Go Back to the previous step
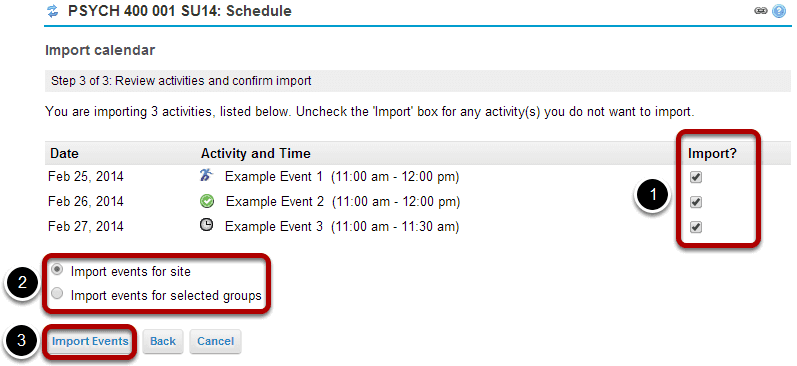This screenshot has height=366, width=797. tap(163, 341)
